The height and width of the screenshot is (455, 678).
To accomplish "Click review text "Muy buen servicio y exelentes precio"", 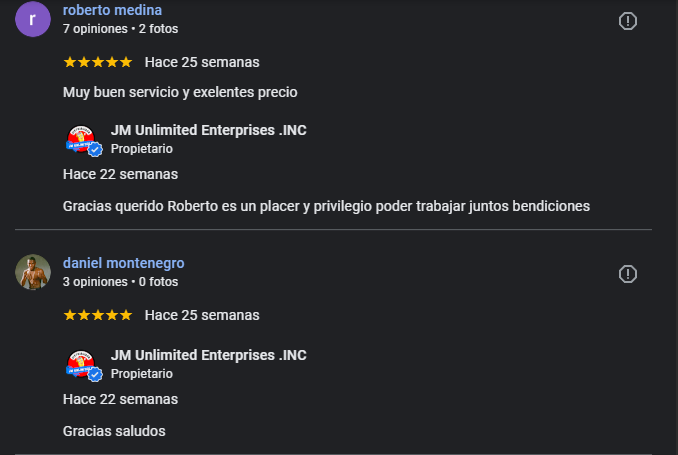I will click(x=180, y=92).
